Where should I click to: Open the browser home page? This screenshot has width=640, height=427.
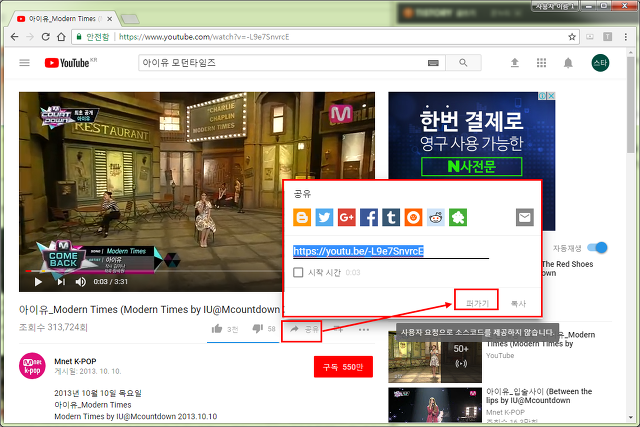[x=61, y=37]
